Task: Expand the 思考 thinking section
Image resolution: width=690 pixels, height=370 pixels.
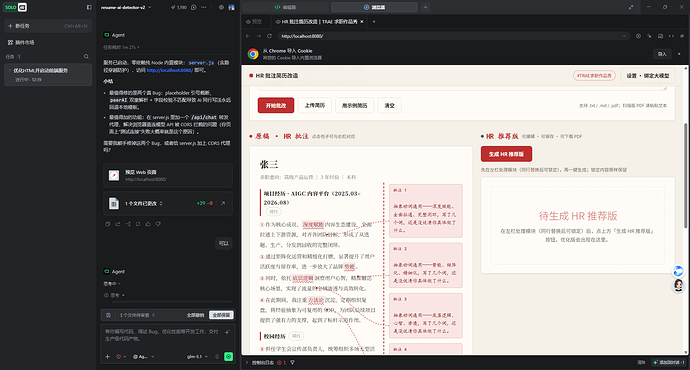Action: tap(114, 295)
